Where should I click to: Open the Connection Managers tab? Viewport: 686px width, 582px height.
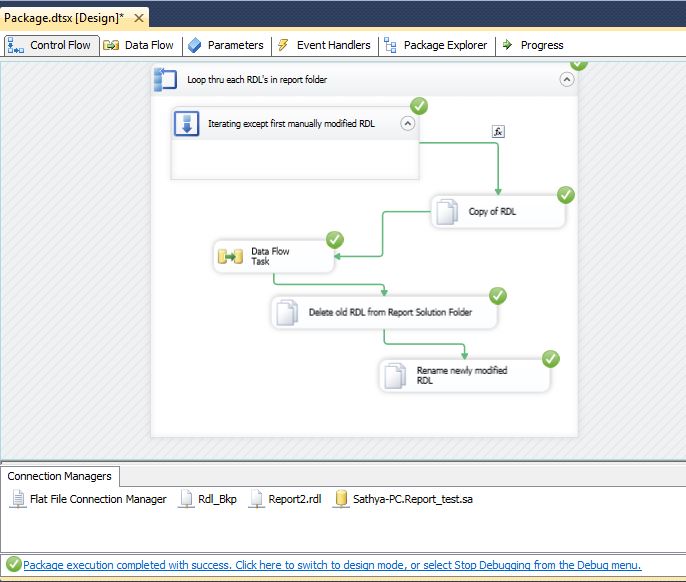60,476
